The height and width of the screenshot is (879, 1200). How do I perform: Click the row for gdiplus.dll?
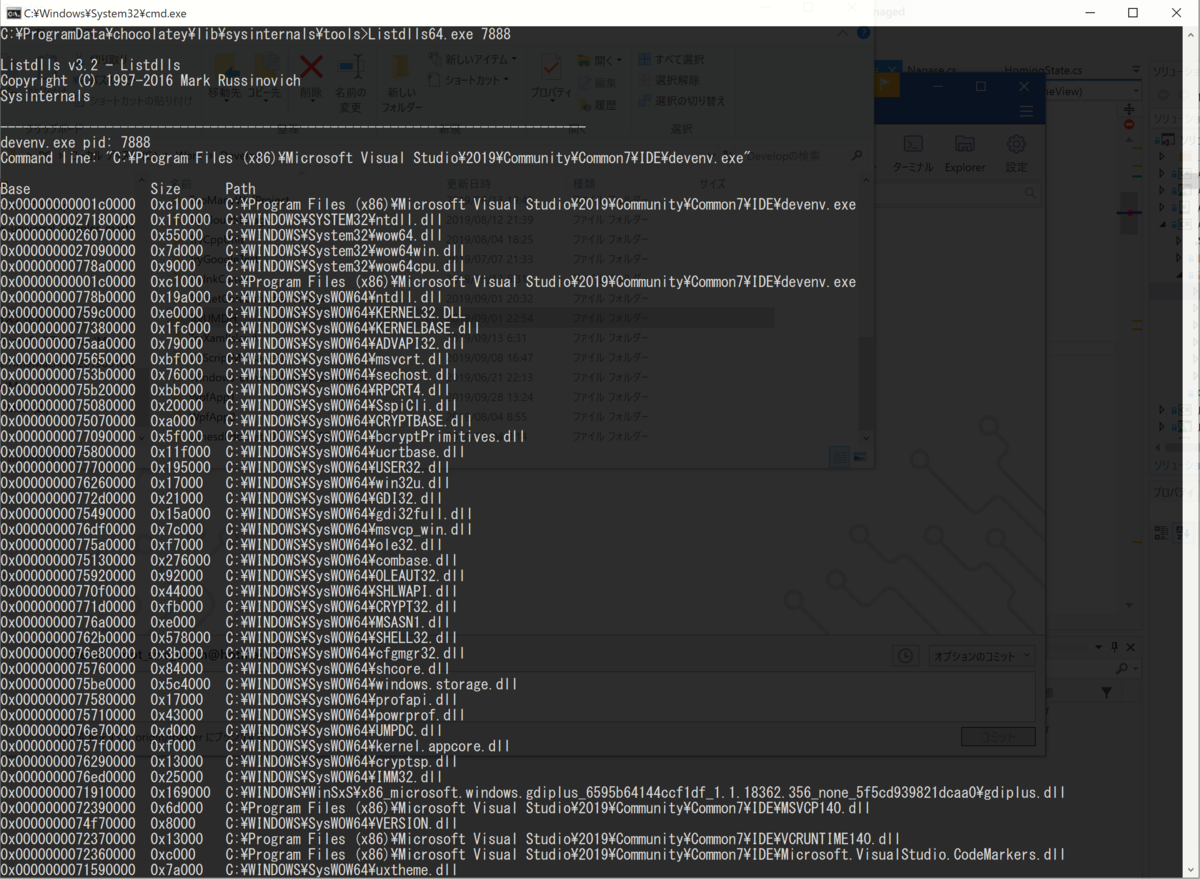coord(533,792)
